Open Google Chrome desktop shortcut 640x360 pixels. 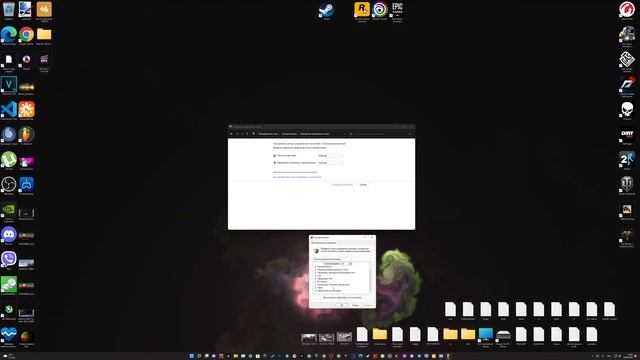point(27,34)
